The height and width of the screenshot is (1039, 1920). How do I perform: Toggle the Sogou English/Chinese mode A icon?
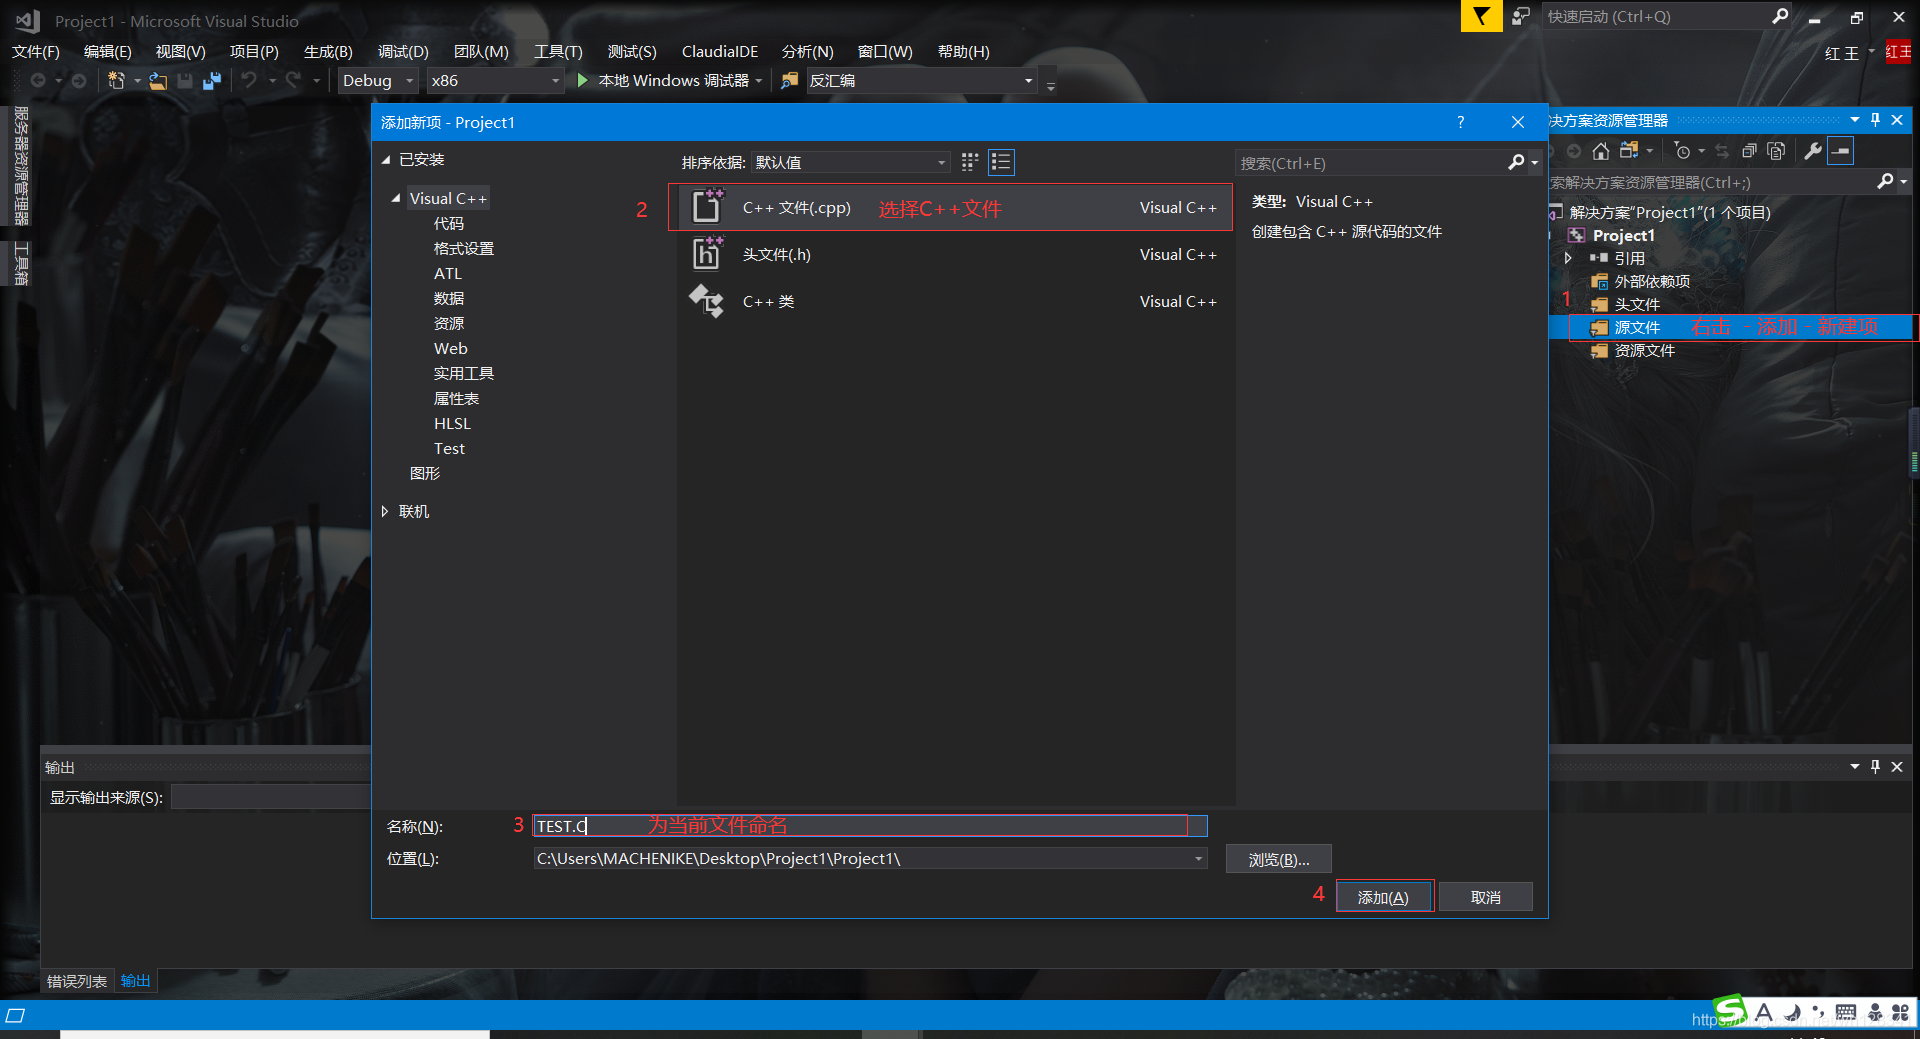click(1764, 1013)
